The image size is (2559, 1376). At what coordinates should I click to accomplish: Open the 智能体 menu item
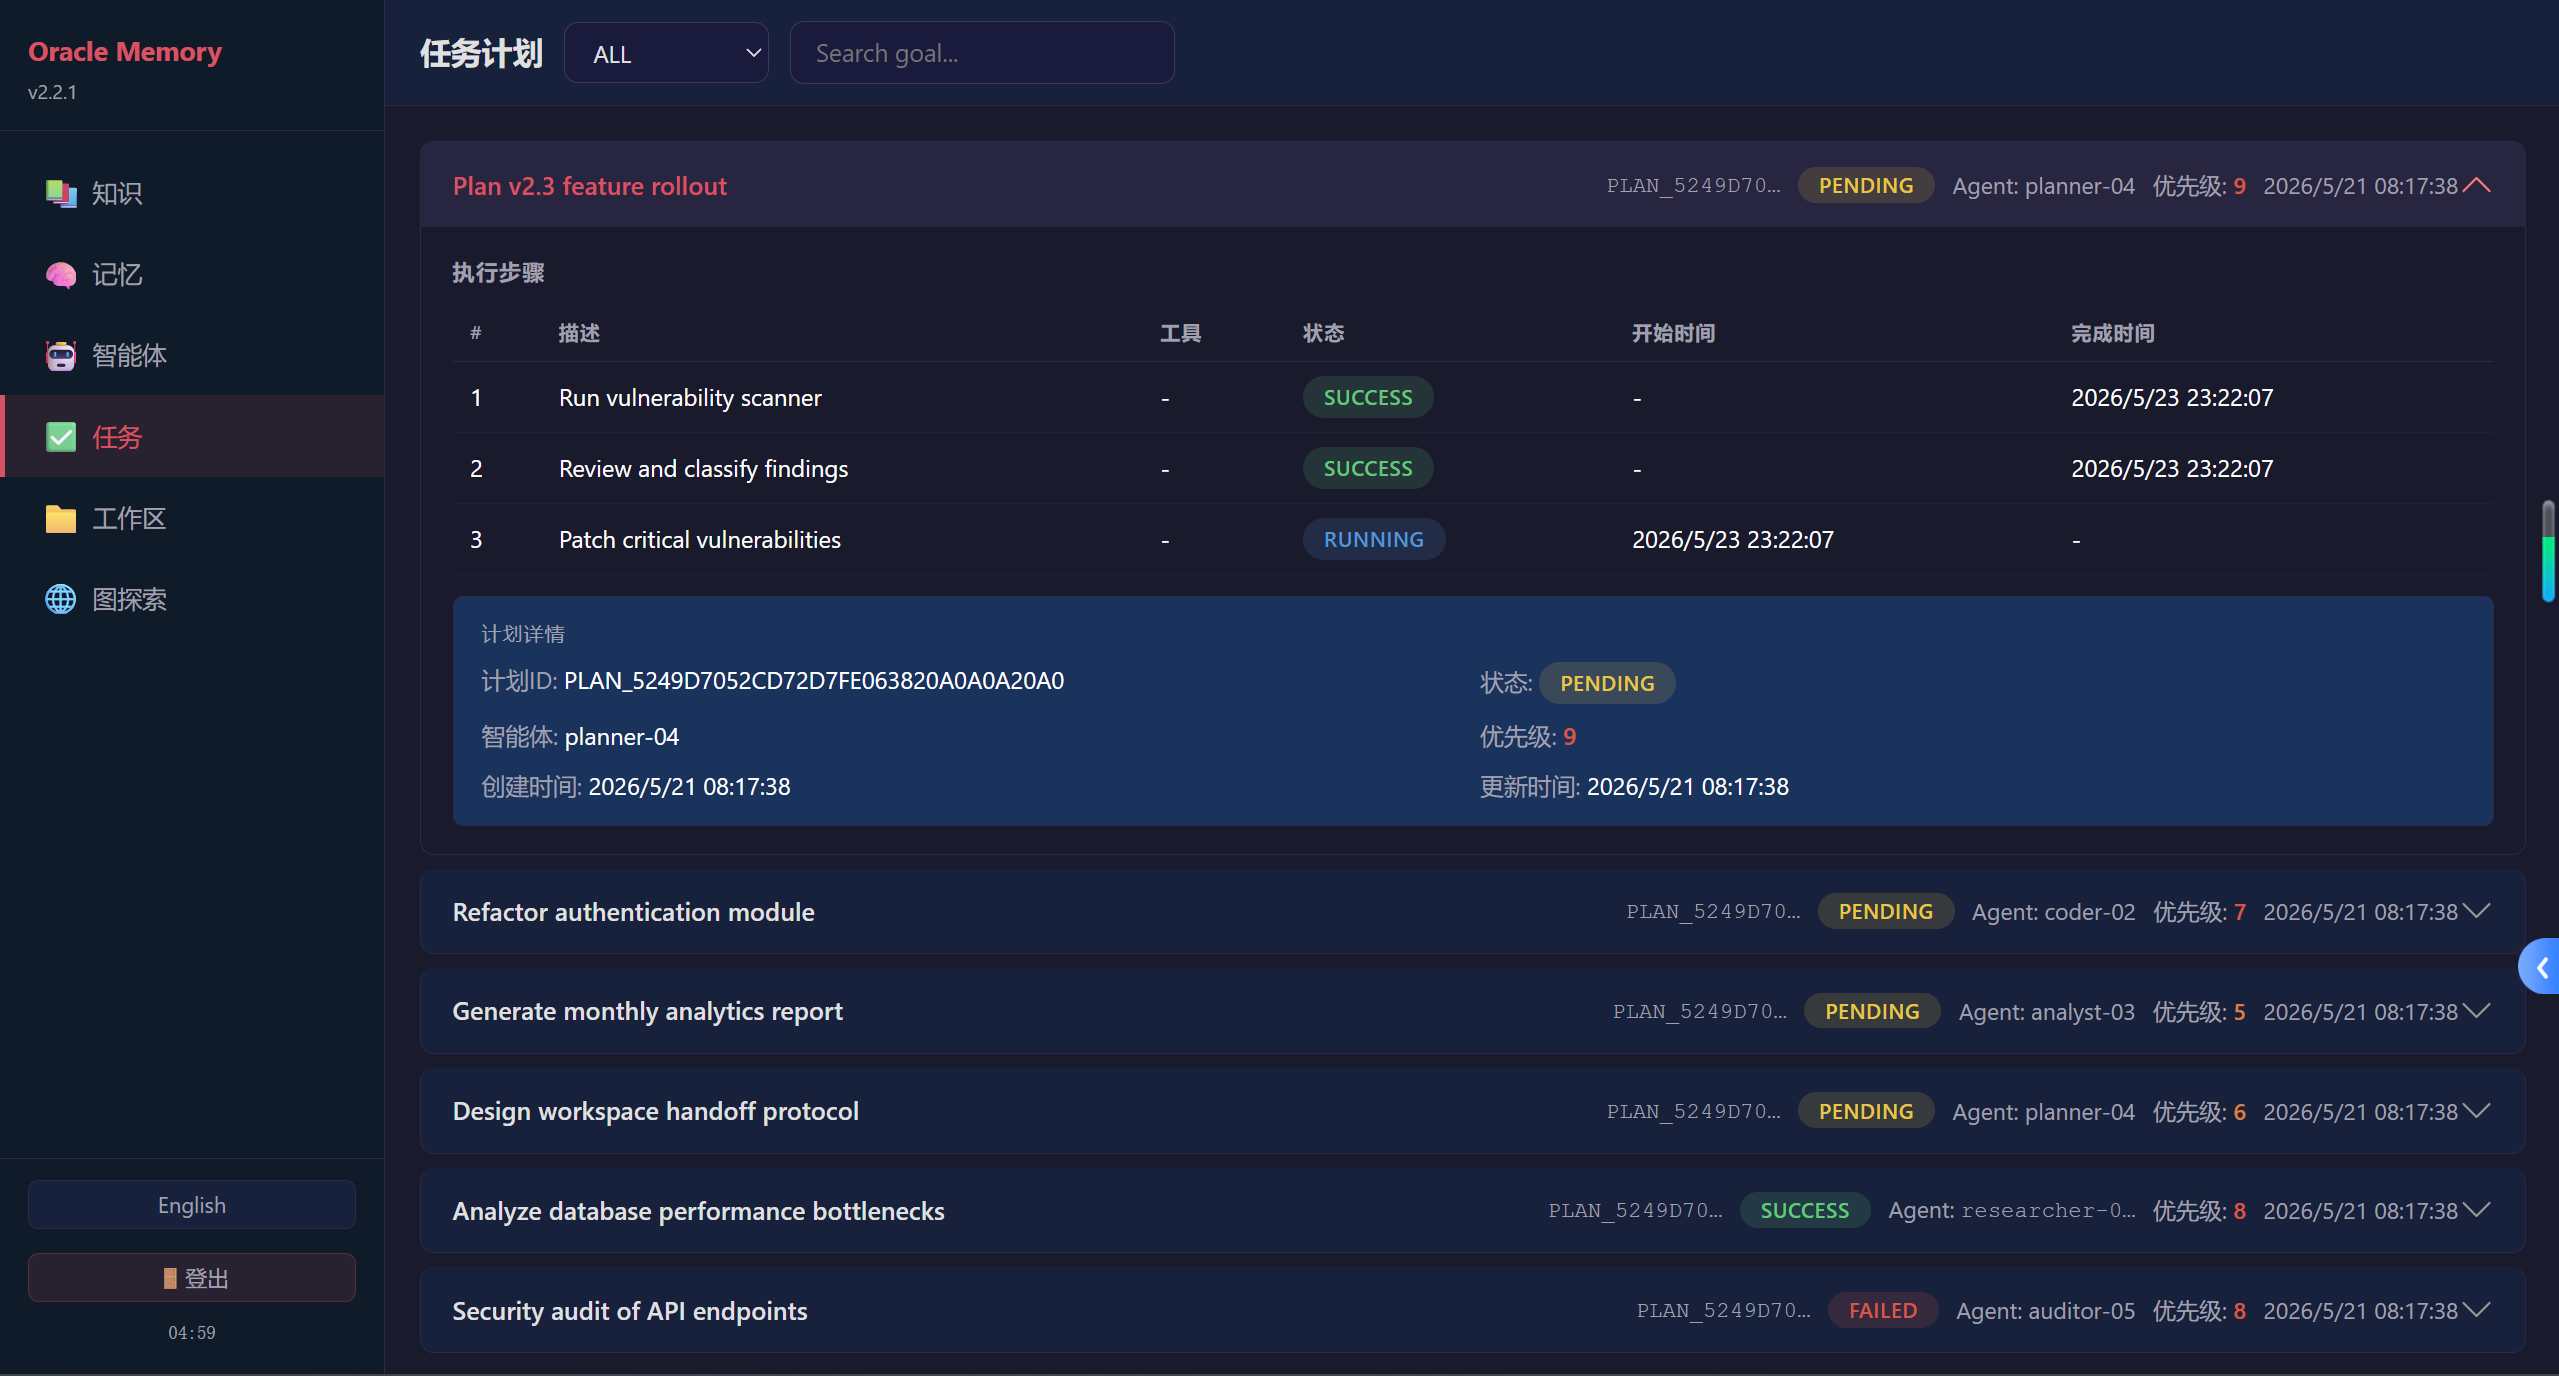point(192,356)
